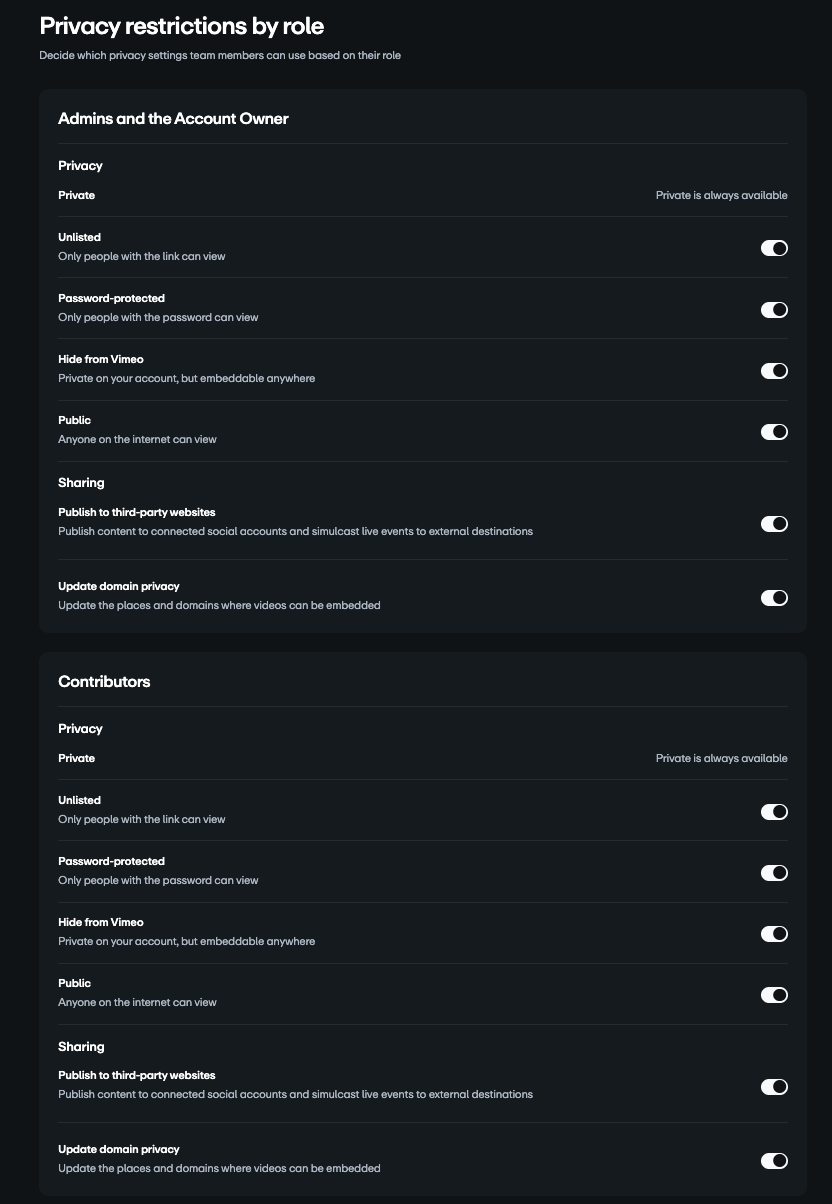
Task: Switch off Update domain privacy for Contributors
Action: (x=774, y=1161)
